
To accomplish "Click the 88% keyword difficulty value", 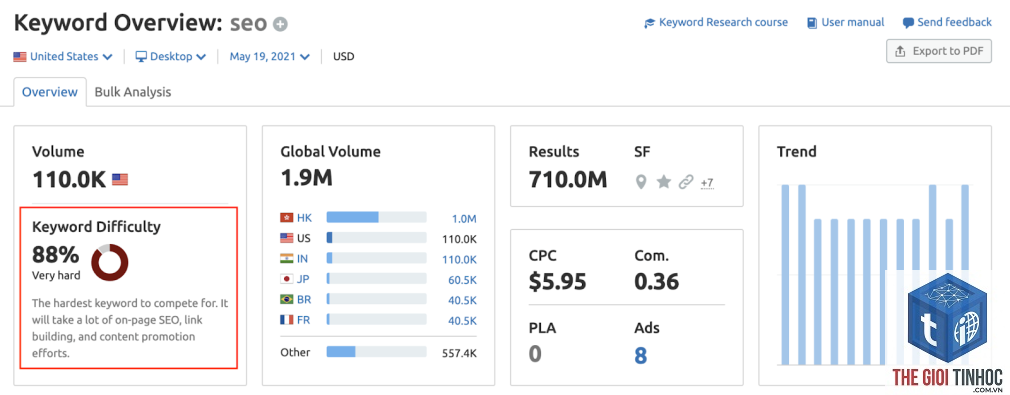I will (55, 255).
